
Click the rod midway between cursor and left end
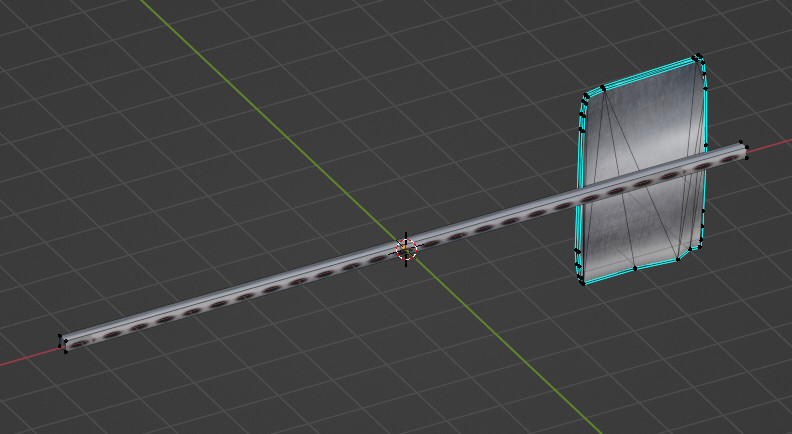235,297
